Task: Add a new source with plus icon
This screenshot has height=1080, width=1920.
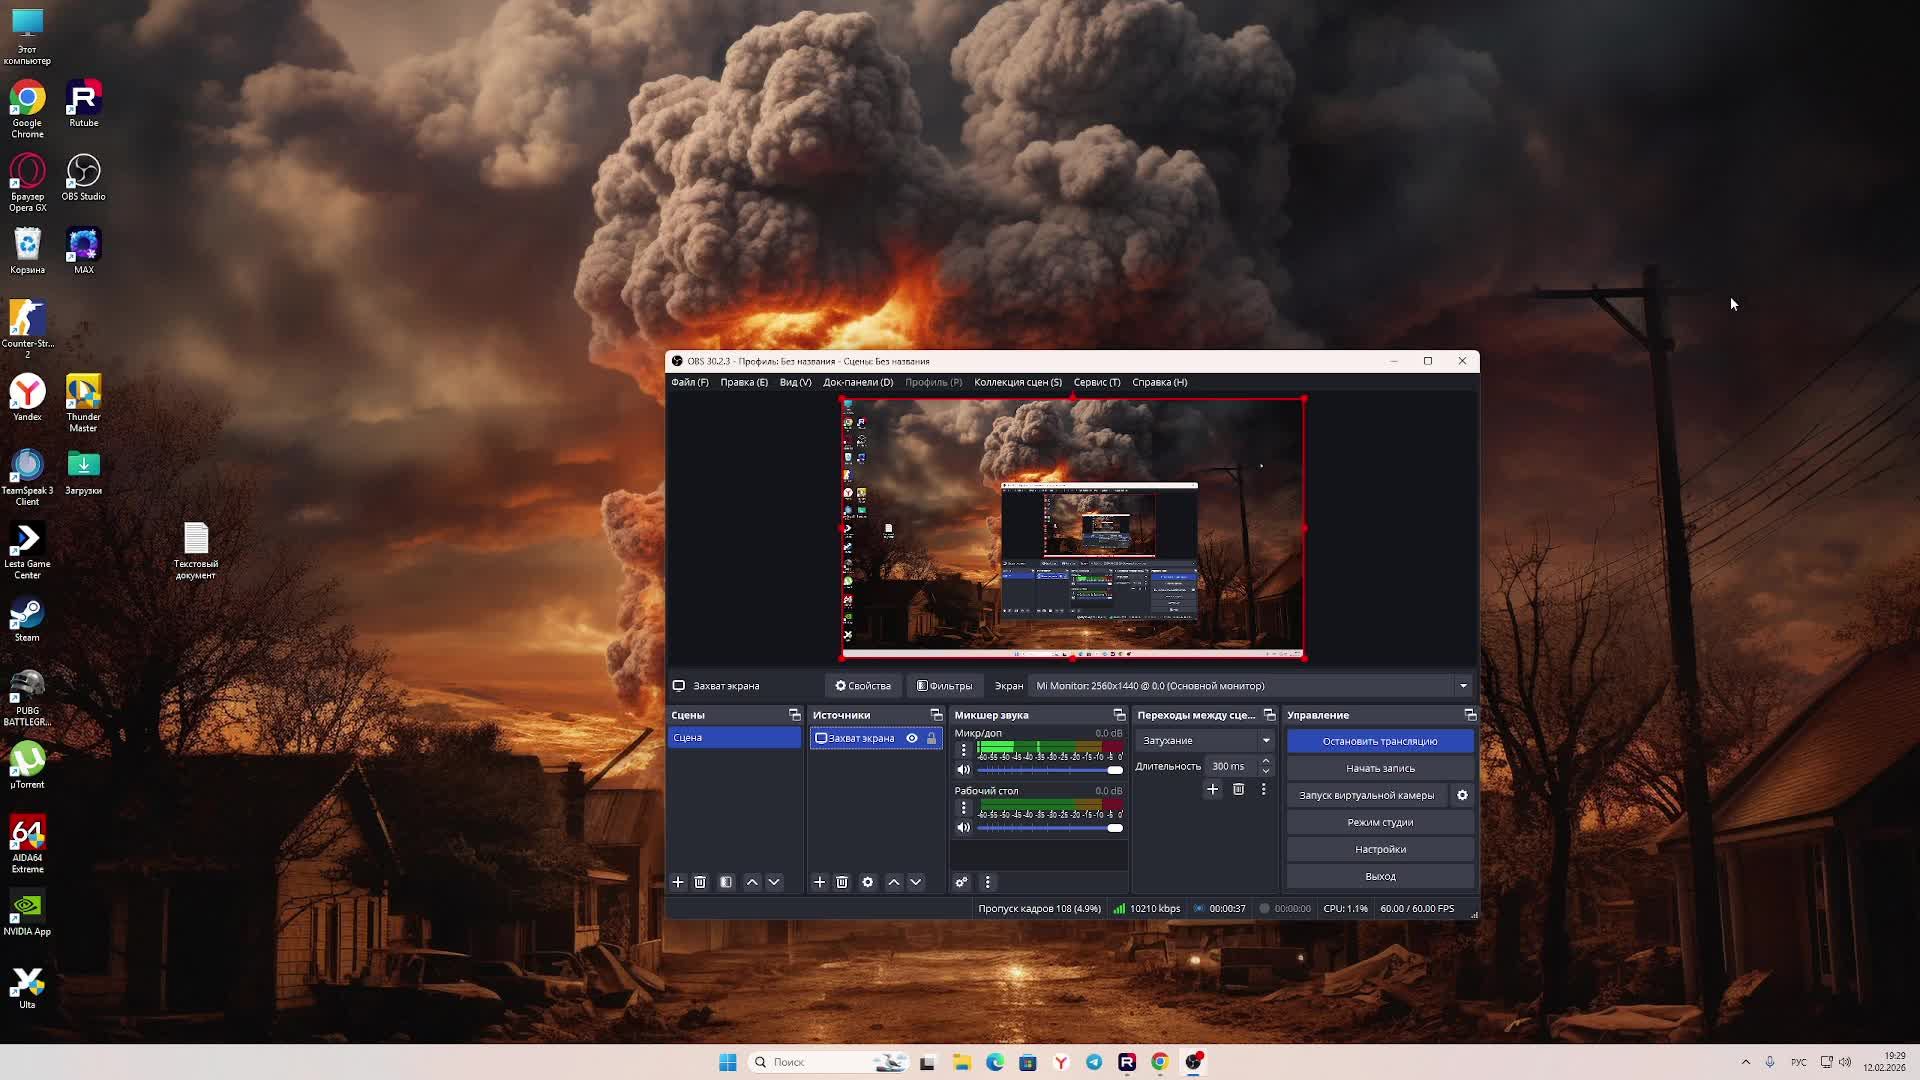Action: pos(819,882)
